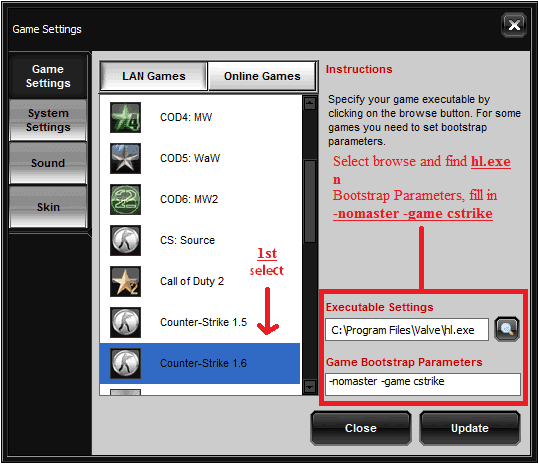Select COD6: MW2 in the game list
This screenshot has width=538, height=464.
[200, 199]
